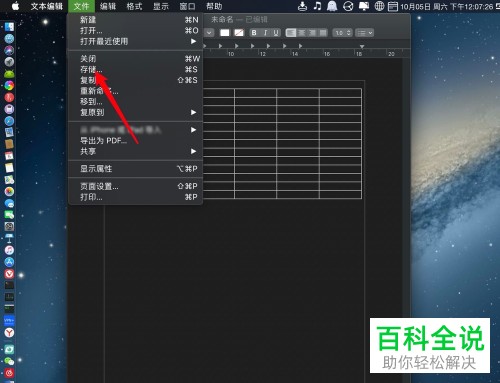Click the display mirroring menu bar icon
Screen dimensions: 500x383
pos(364,6)
